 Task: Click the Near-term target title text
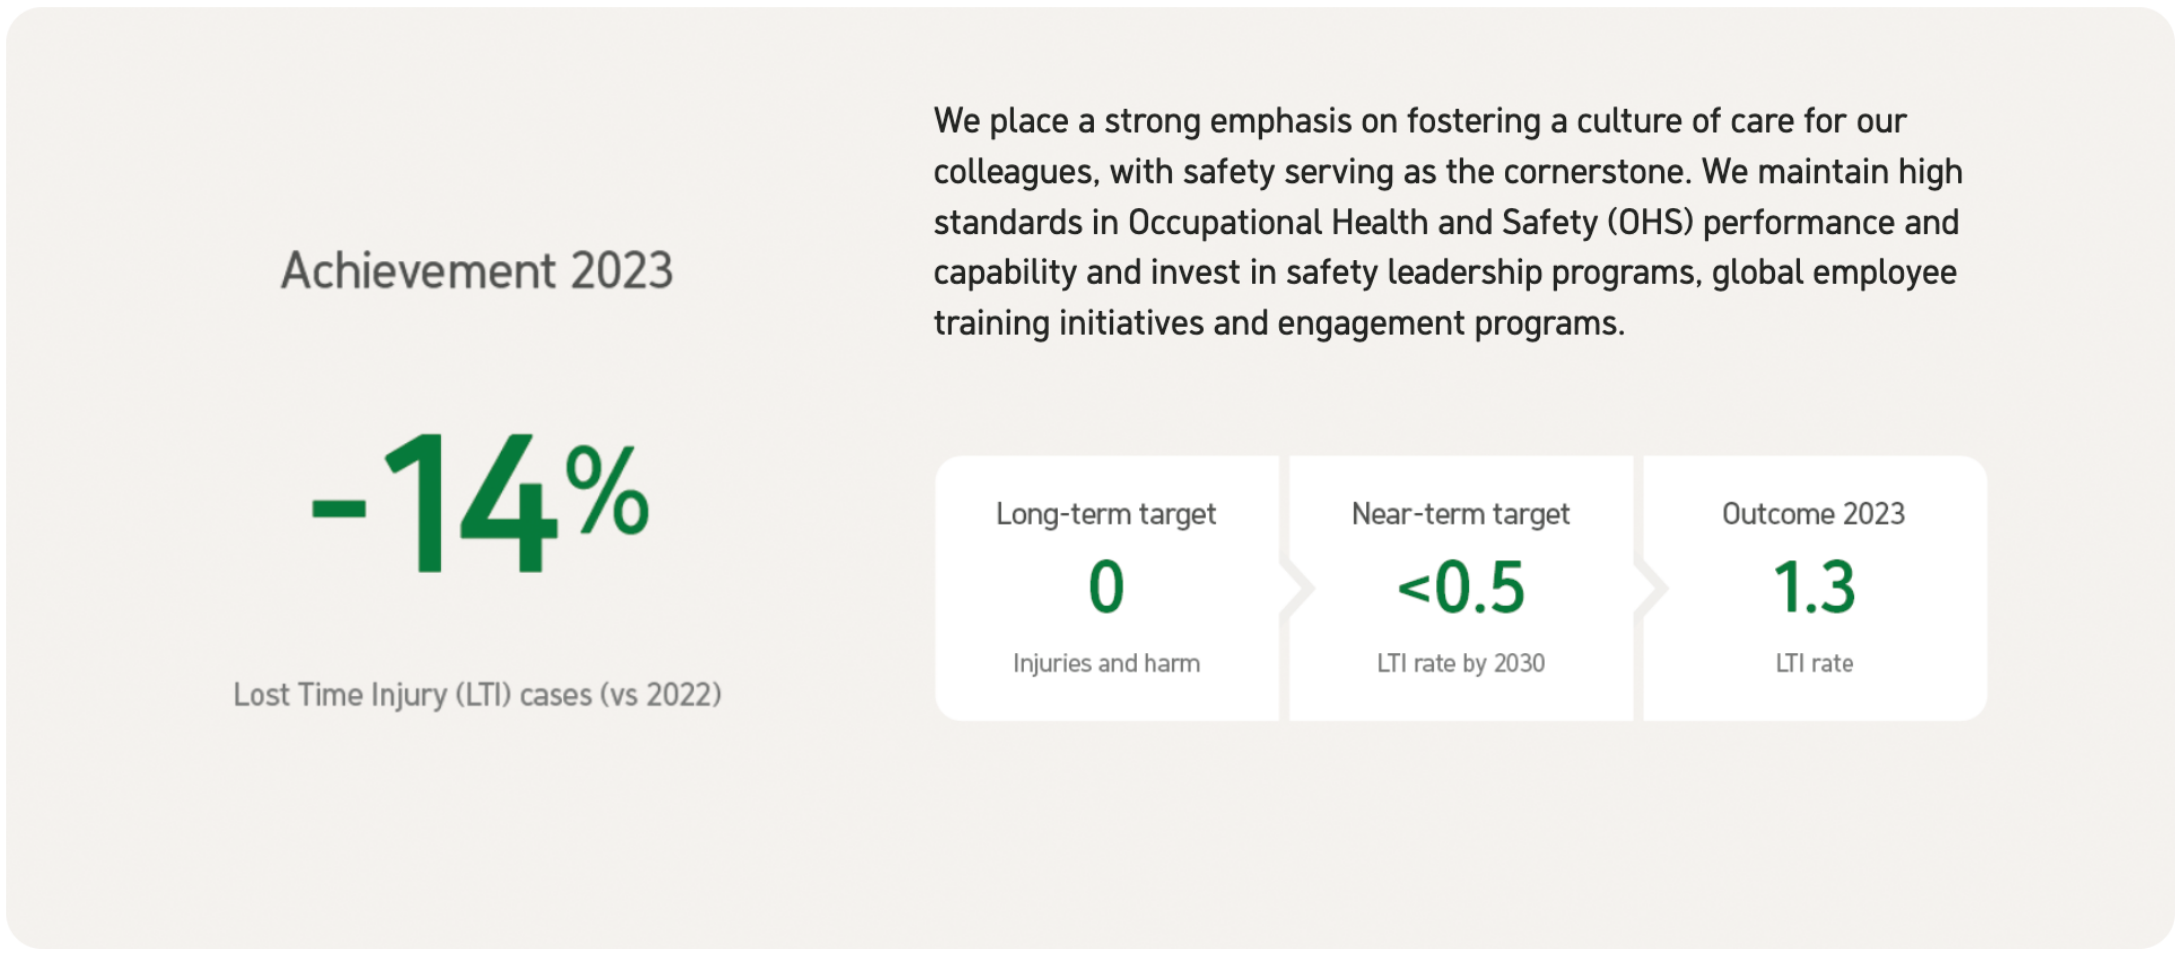coord(1461,514)
